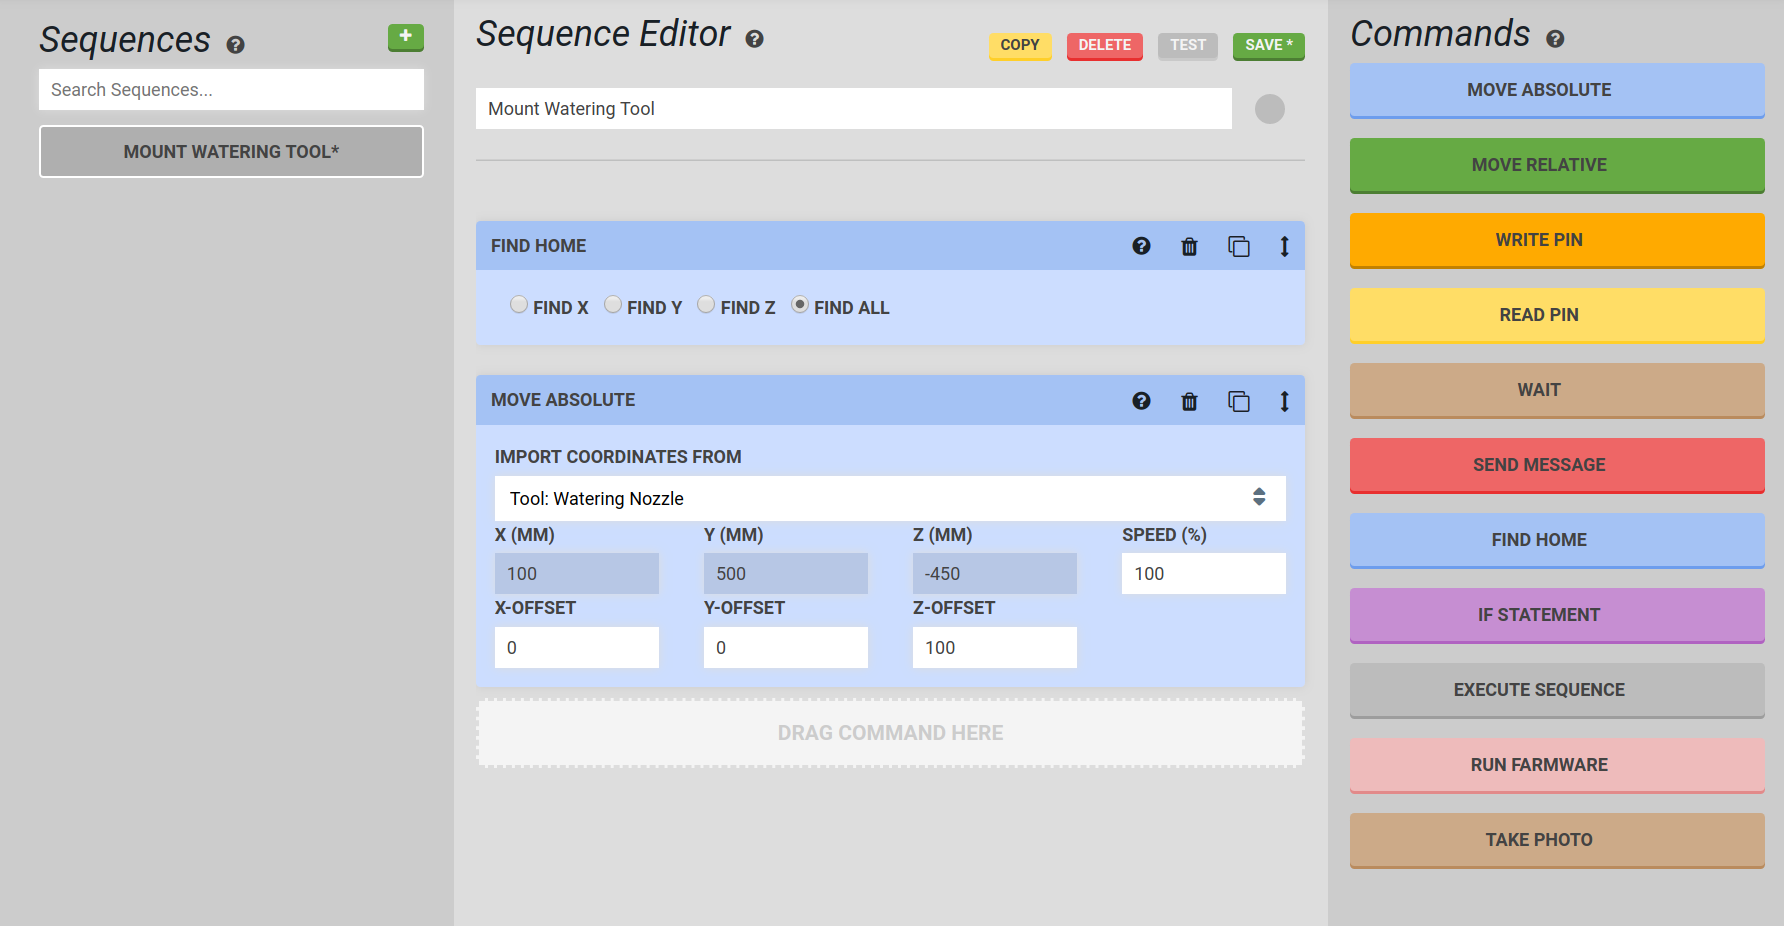Image resolution: width=1784 pixels, height=926 pixels.
Task: Select the Find X radio button
Action: (519, 305)
